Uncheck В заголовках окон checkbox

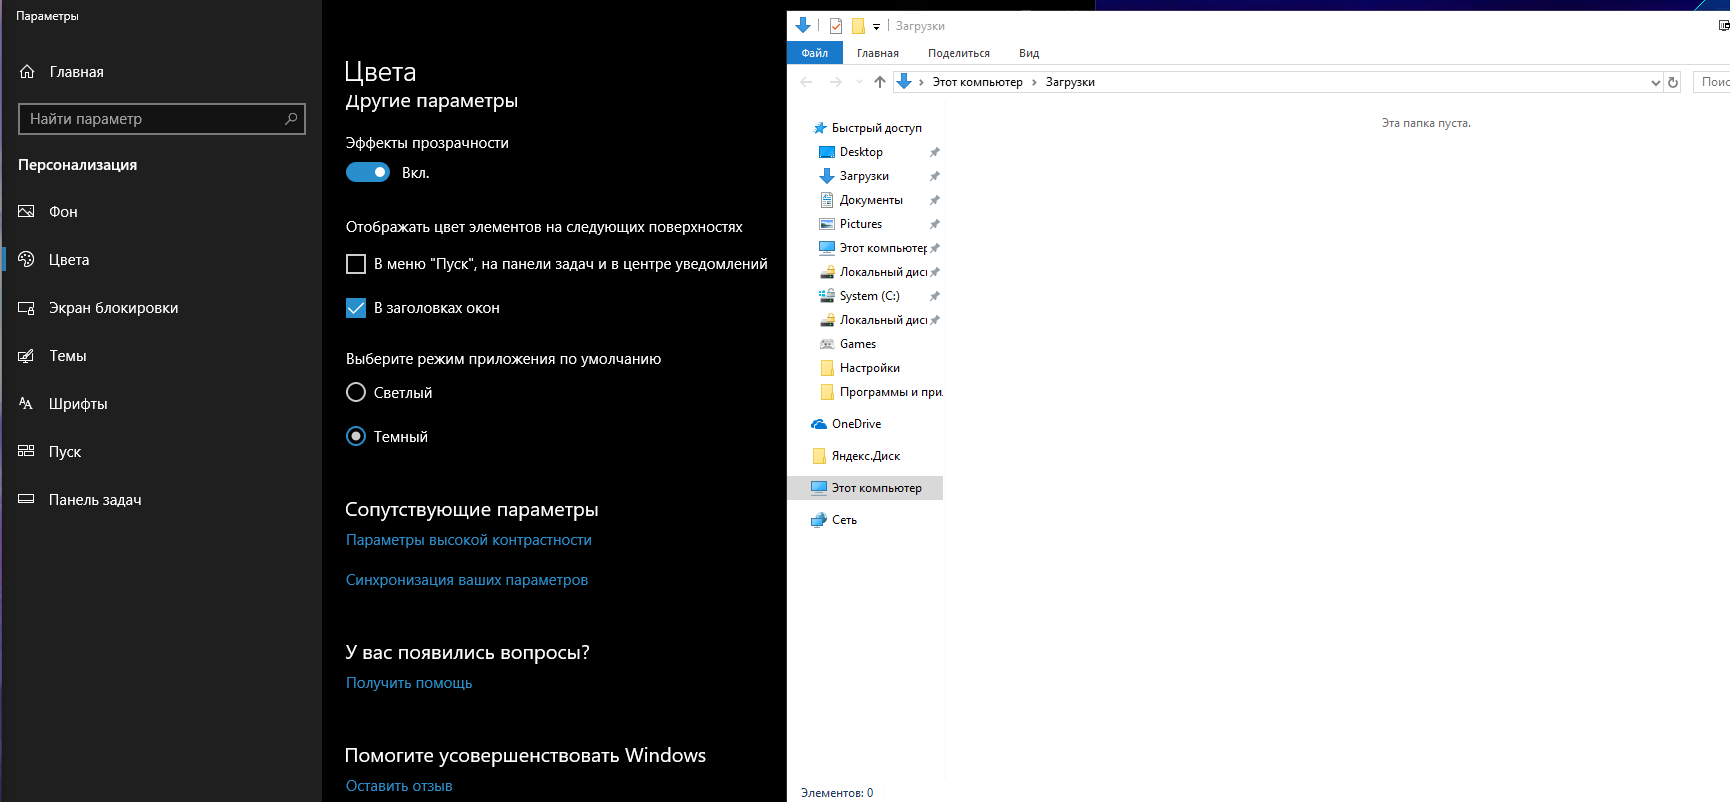click(x=356, y=308)
